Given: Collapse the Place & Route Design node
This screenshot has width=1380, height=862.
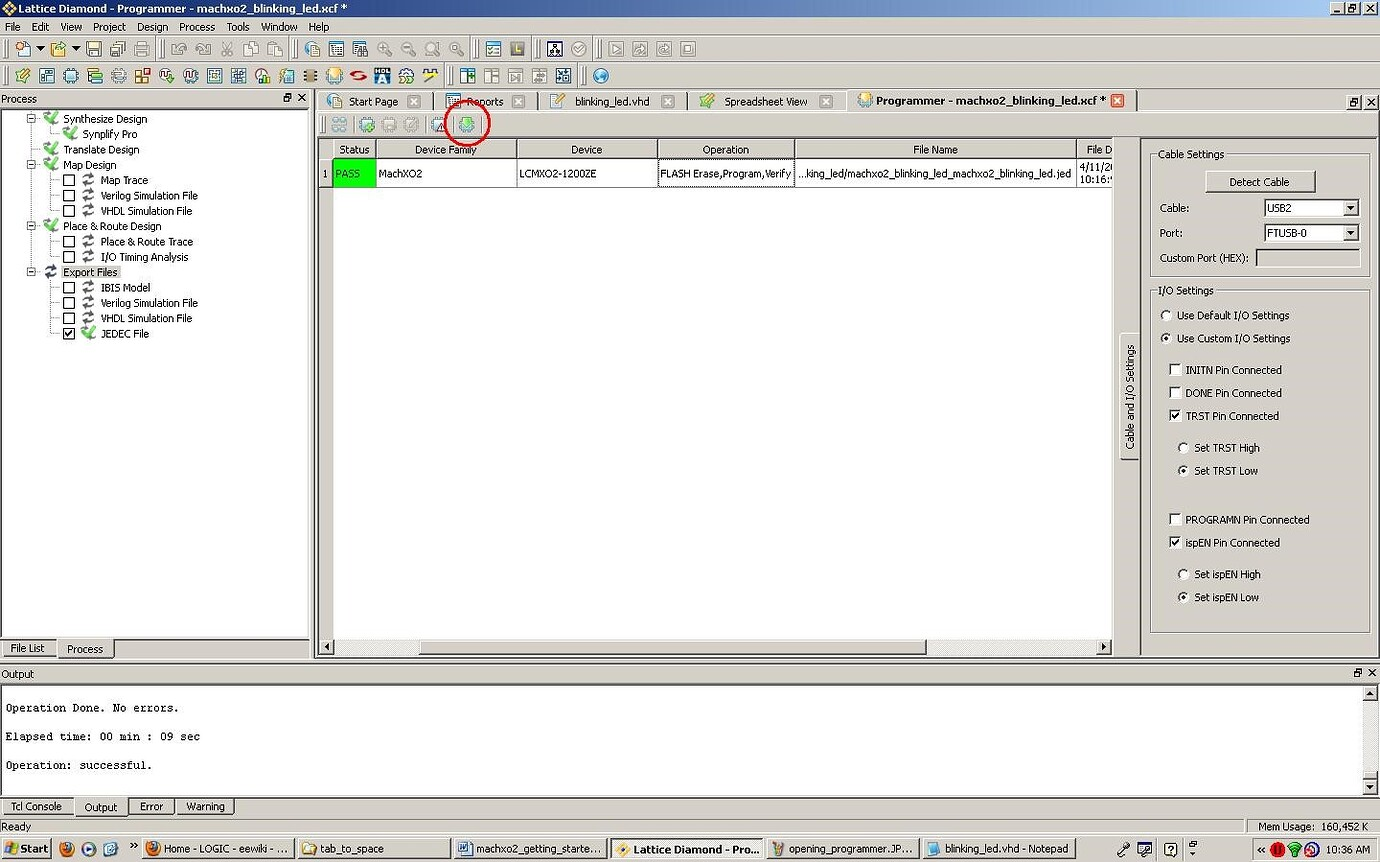Looking at the screenshot, I should click(31, 225).
